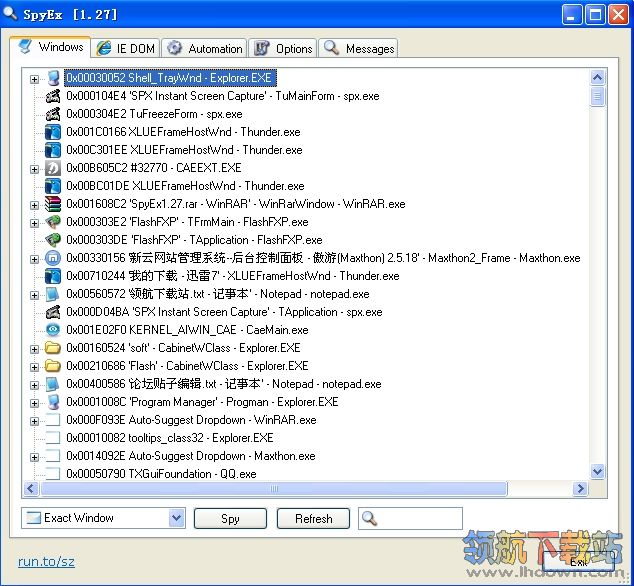Select row 0x000303DE 'FlashFXP' - TApplication
The width and height of the screenshot is (634, 586).
[x=194, y=240]
